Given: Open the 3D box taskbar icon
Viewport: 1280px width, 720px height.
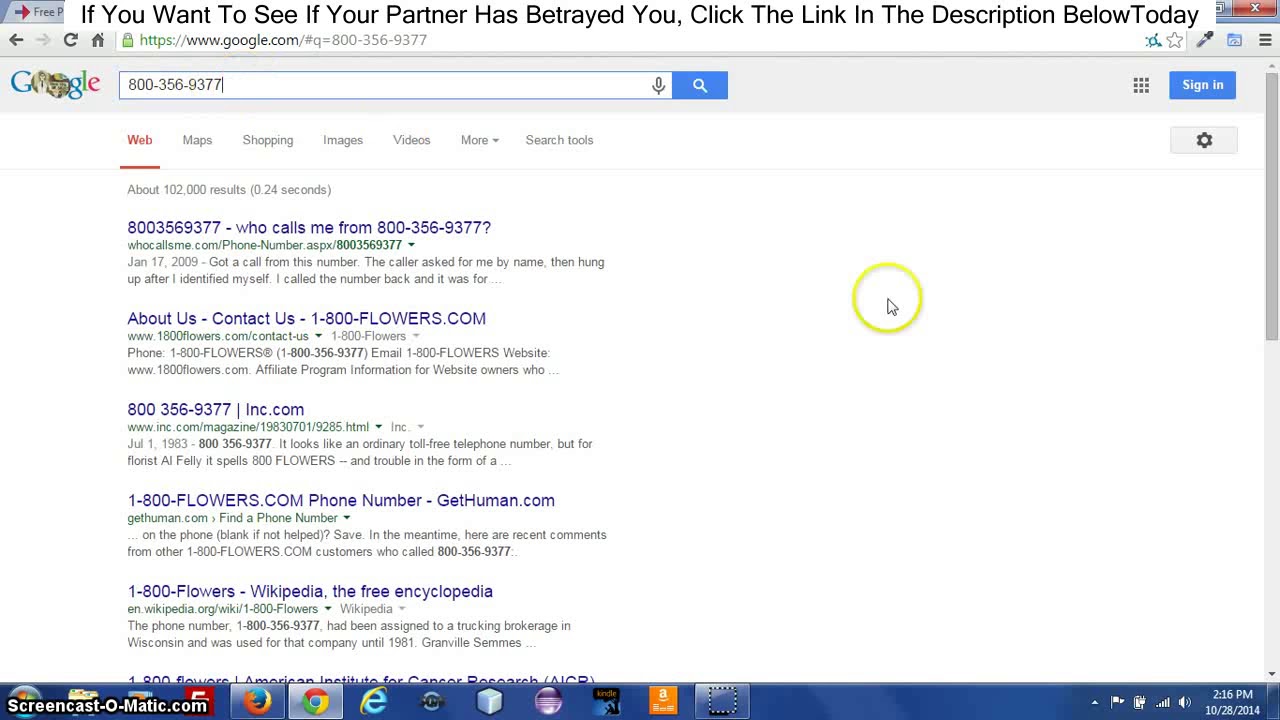Looking at the screenshot, I should pyautogui.click(x=490, y=702).
